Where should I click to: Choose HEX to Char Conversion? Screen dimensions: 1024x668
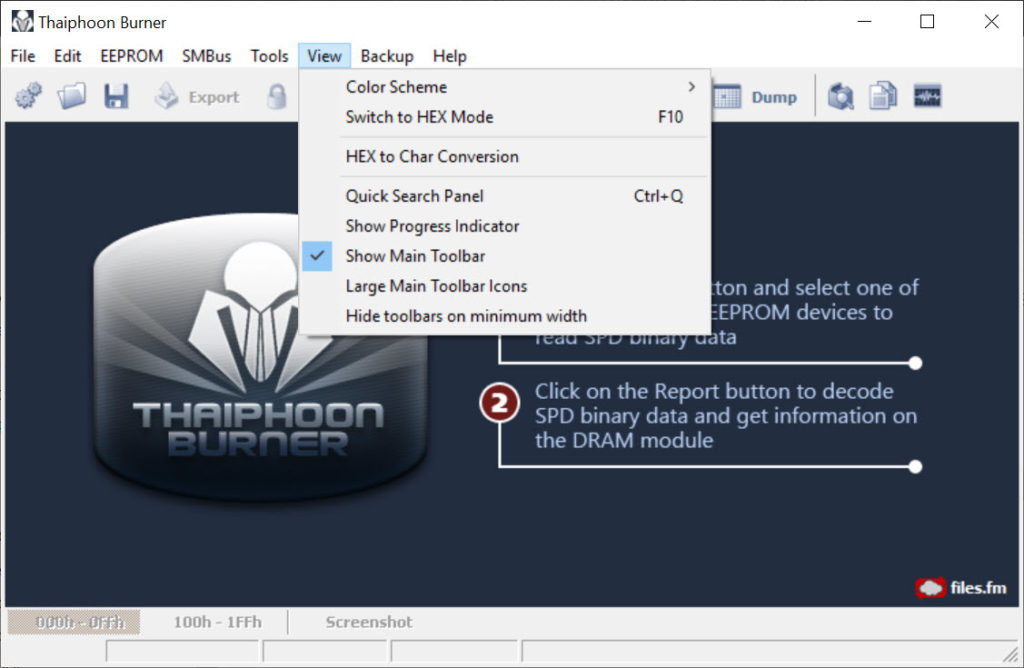click(504, 157)
